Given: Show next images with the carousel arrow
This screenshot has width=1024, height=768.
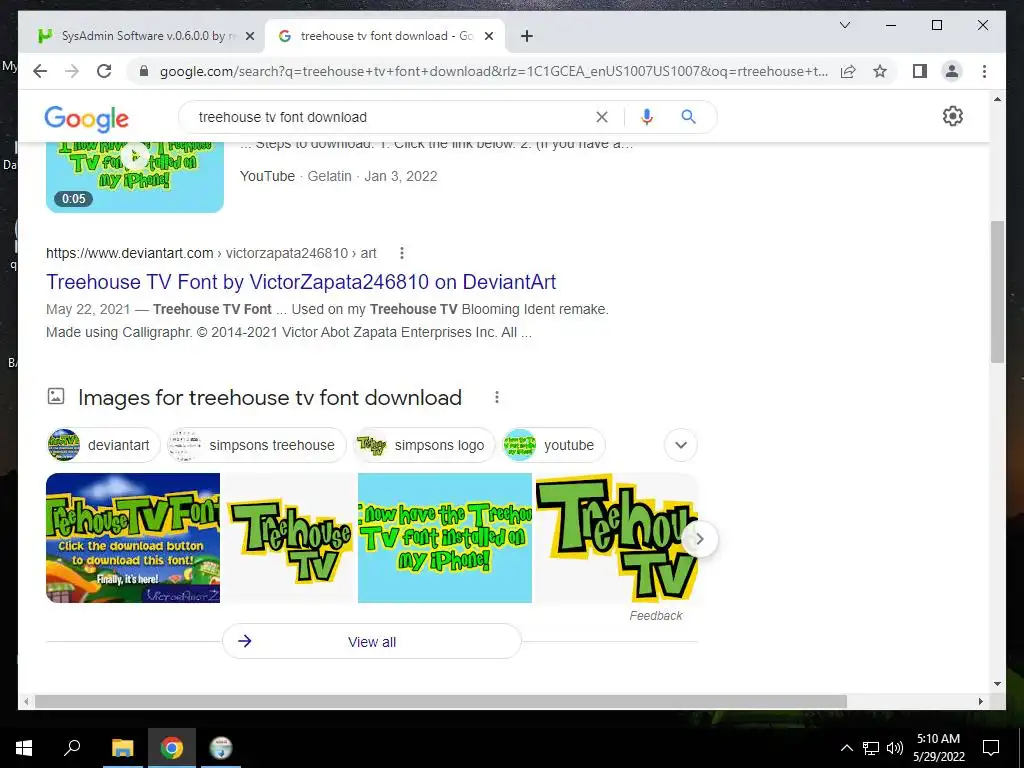Looking at the screenshot, I should tap(699, 539).
